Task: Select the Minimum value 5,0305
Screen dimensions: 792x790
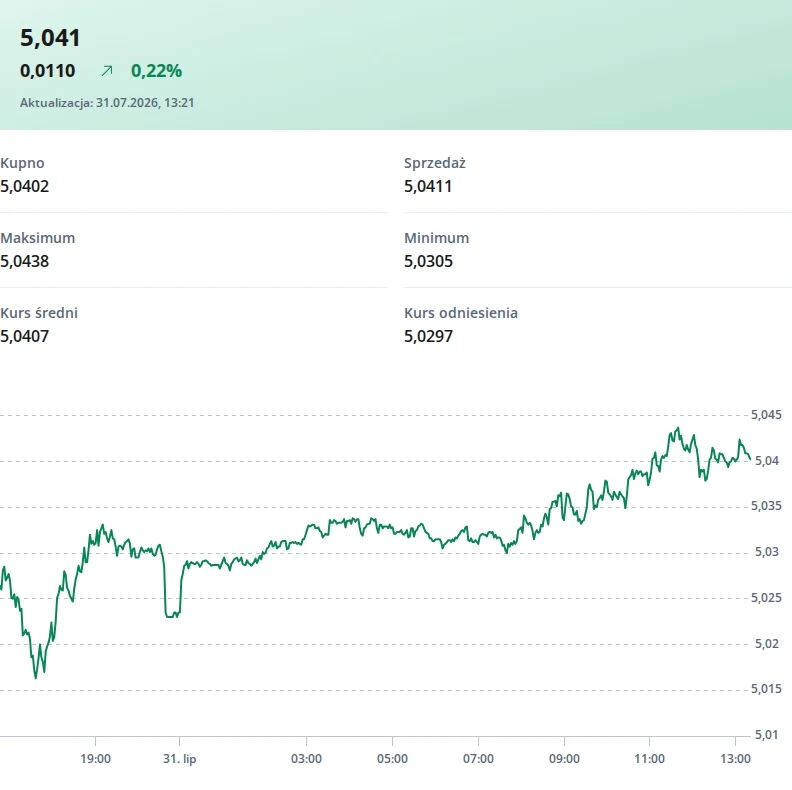Action: pyautogui.click(x=428, y=261)
